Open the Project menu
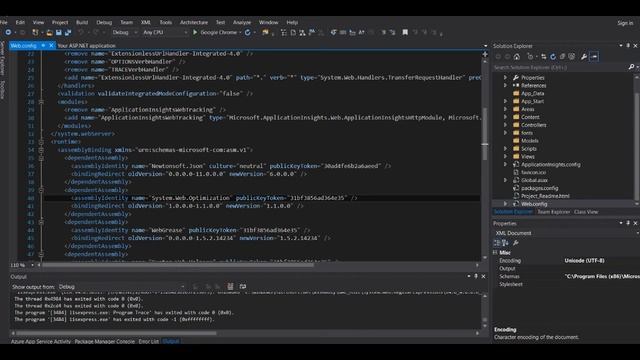640x360 pixels. (x=60, y=22)
